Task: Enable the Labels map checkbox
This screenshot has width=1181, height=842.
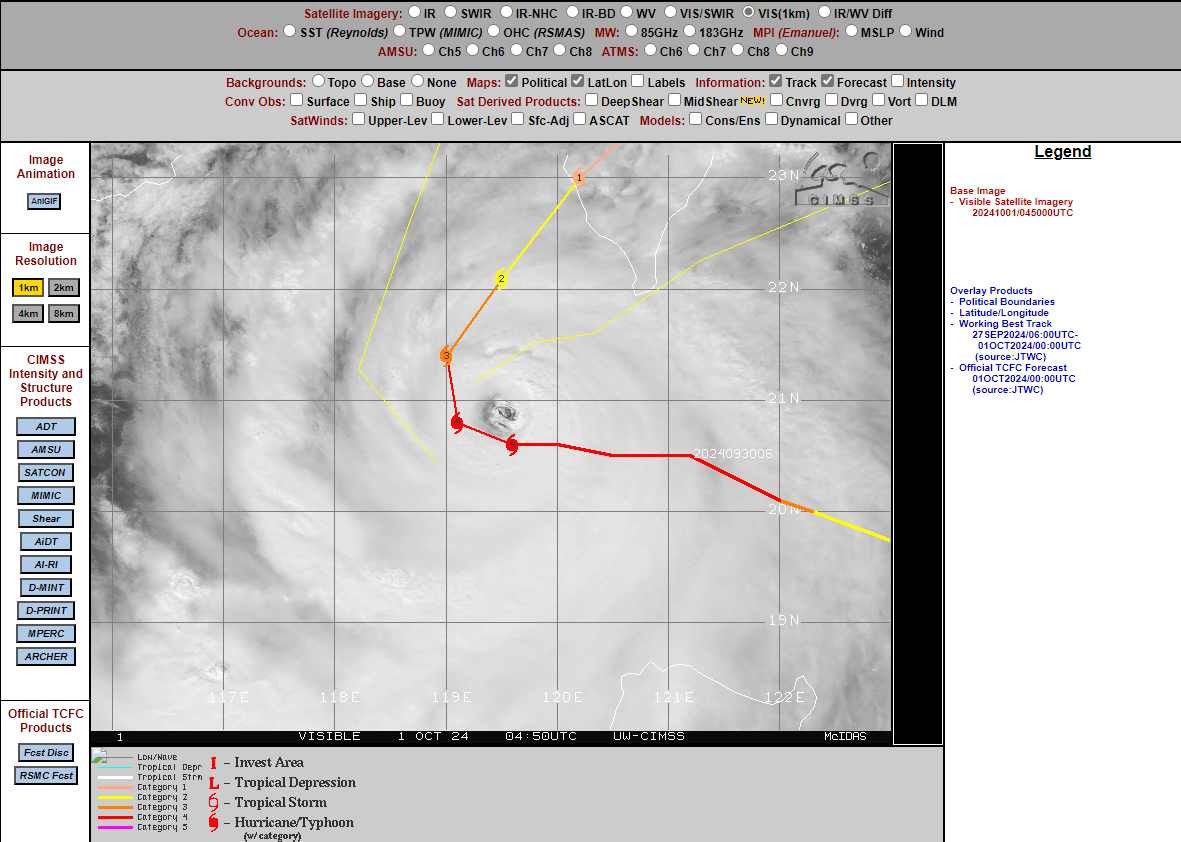Action: click(638, 81)
